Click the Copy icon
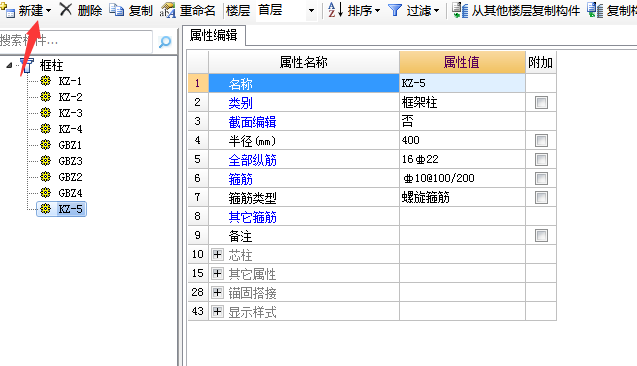Image resolution: width=637 pixels, height=366 pixels. 117,9
